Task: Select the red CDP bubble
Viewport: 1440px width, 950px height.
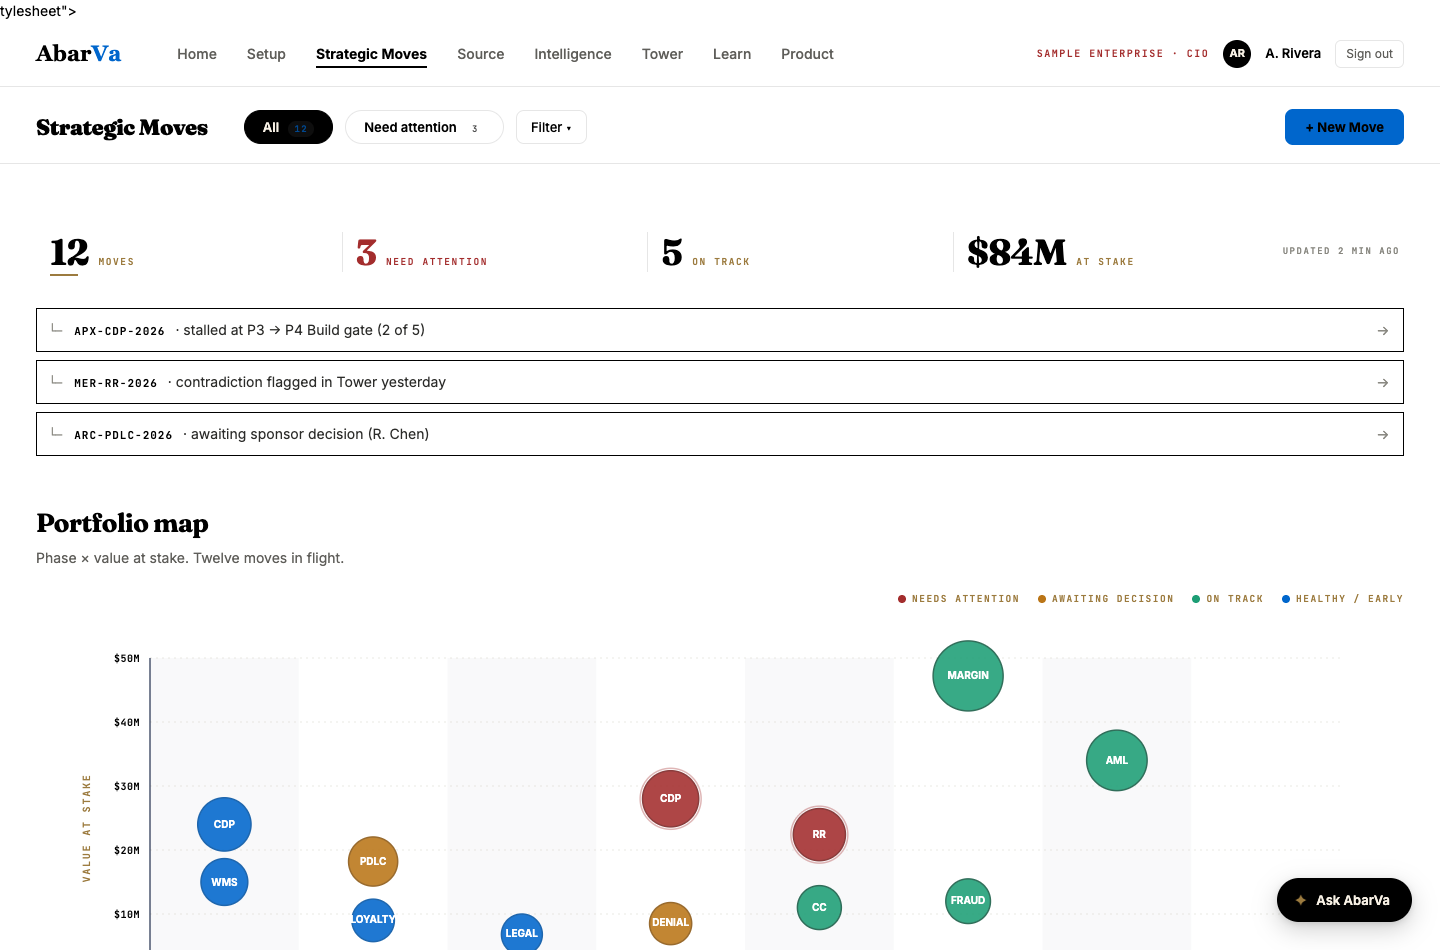Action: 670,798
